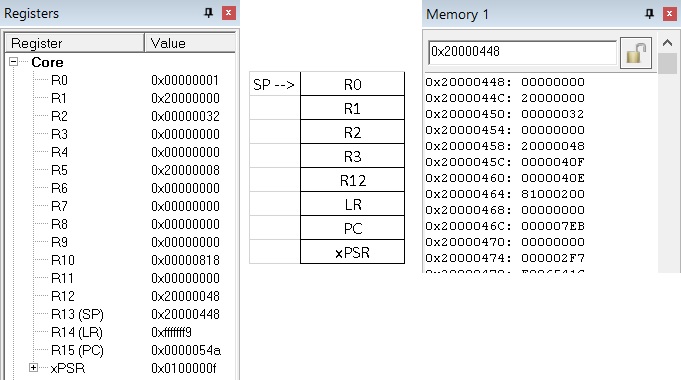This screenshot has width=681, height=380.
Task: Click the SP value 0x20000448 in Registers
Action: (x=185, y=314)
